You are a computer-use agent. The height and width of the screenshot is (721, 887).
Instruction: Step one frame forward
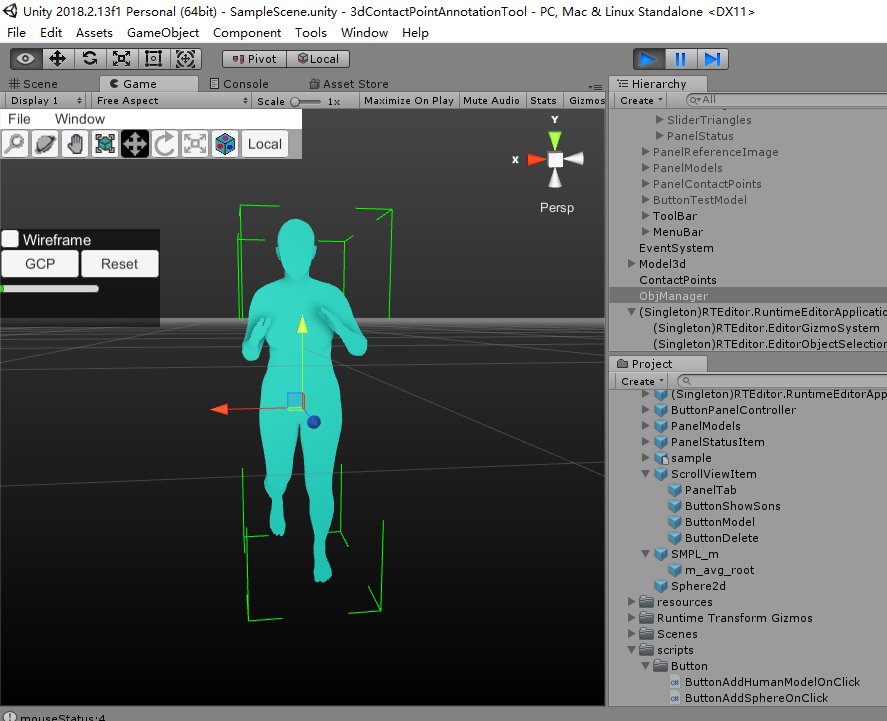click(x=712, y=59)
